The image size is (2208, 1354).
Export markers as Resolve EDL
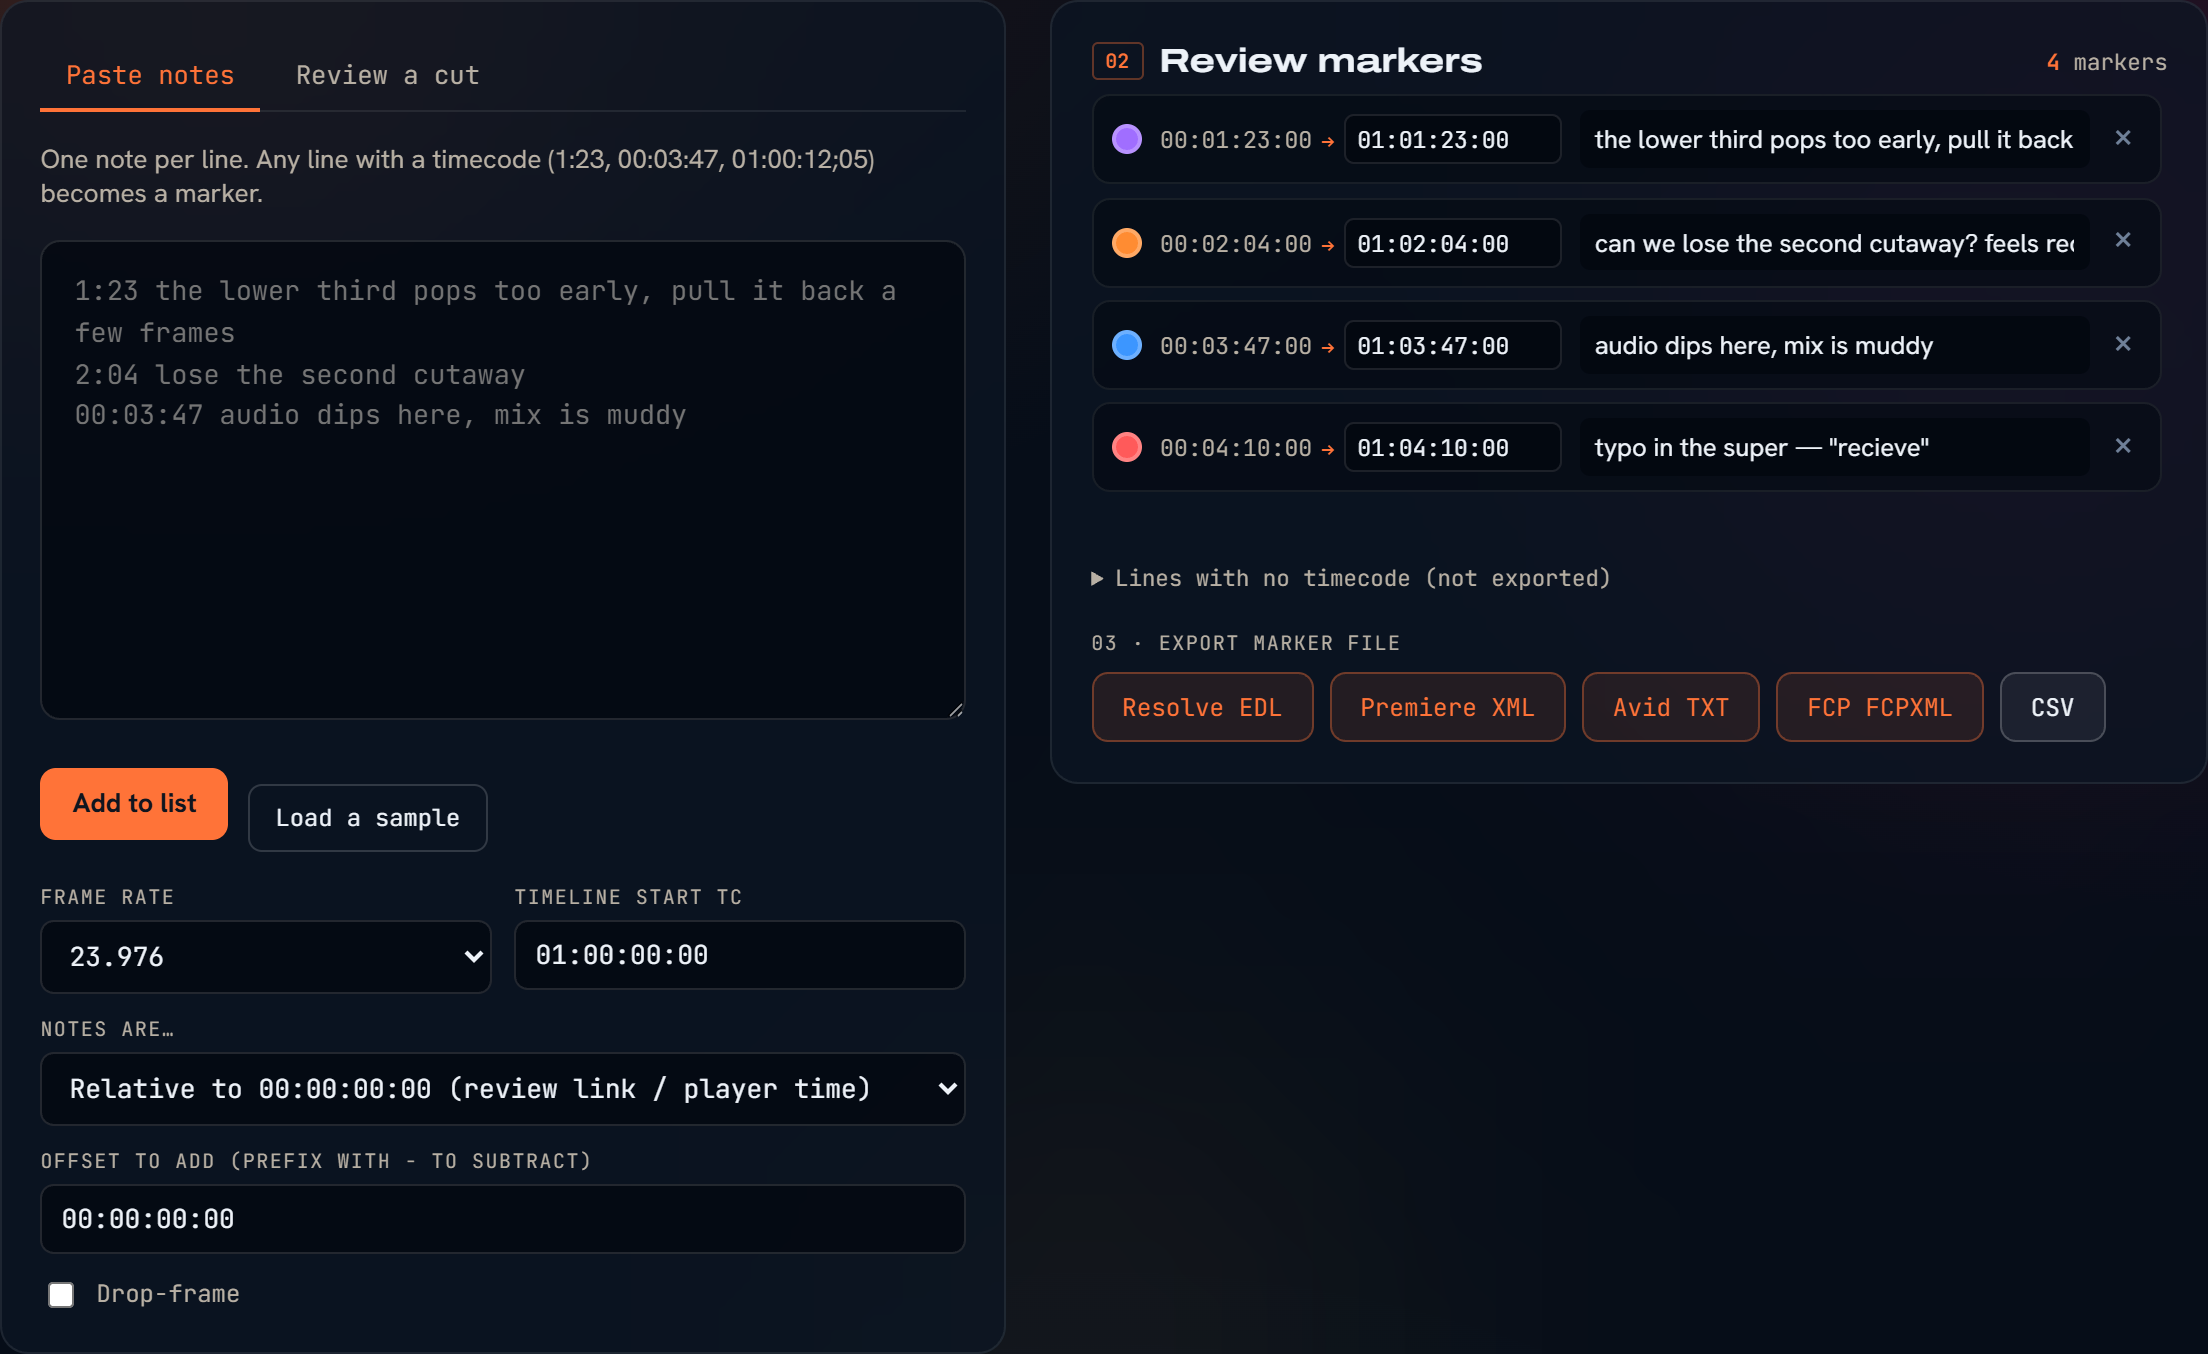point(1202,707)
